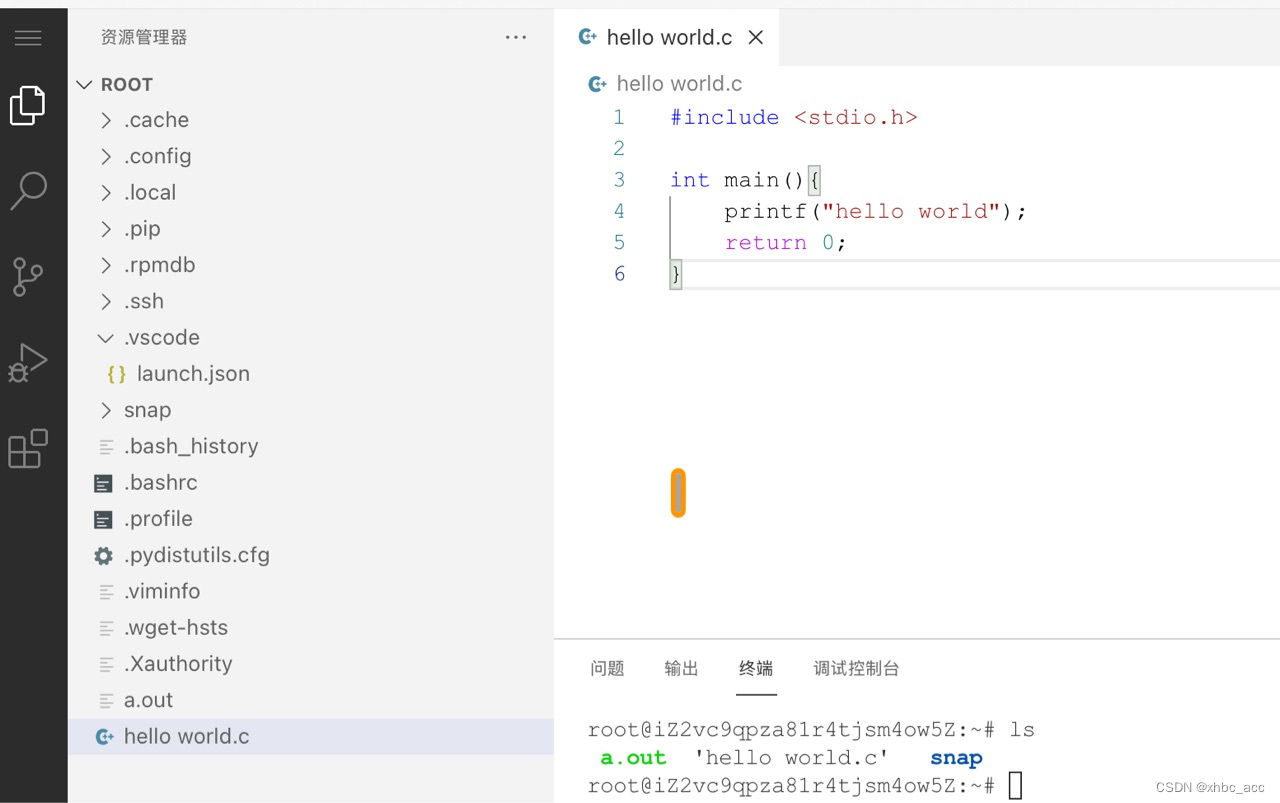This screenshot has height=803, width=1280.
Task: Click the a.out file icon
Action: pyautogui.click(x=106, y=700)
